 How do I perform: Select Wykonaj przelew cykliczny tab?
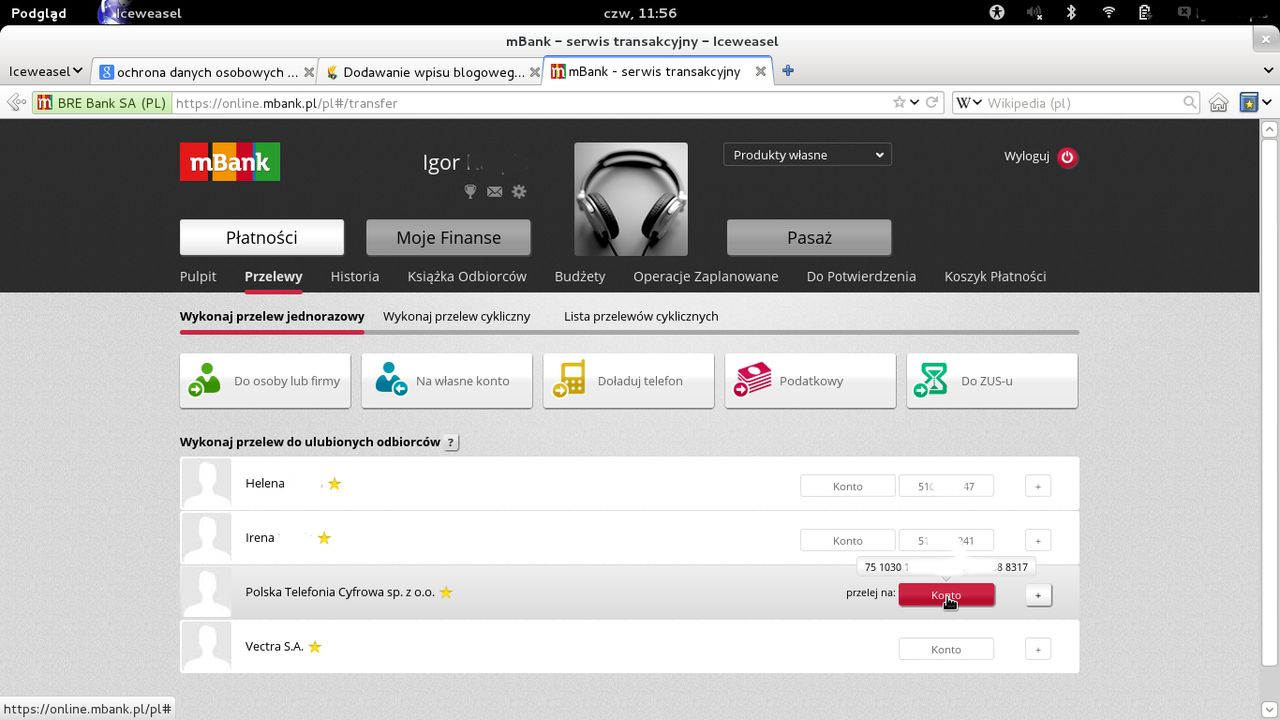(456, 316)
